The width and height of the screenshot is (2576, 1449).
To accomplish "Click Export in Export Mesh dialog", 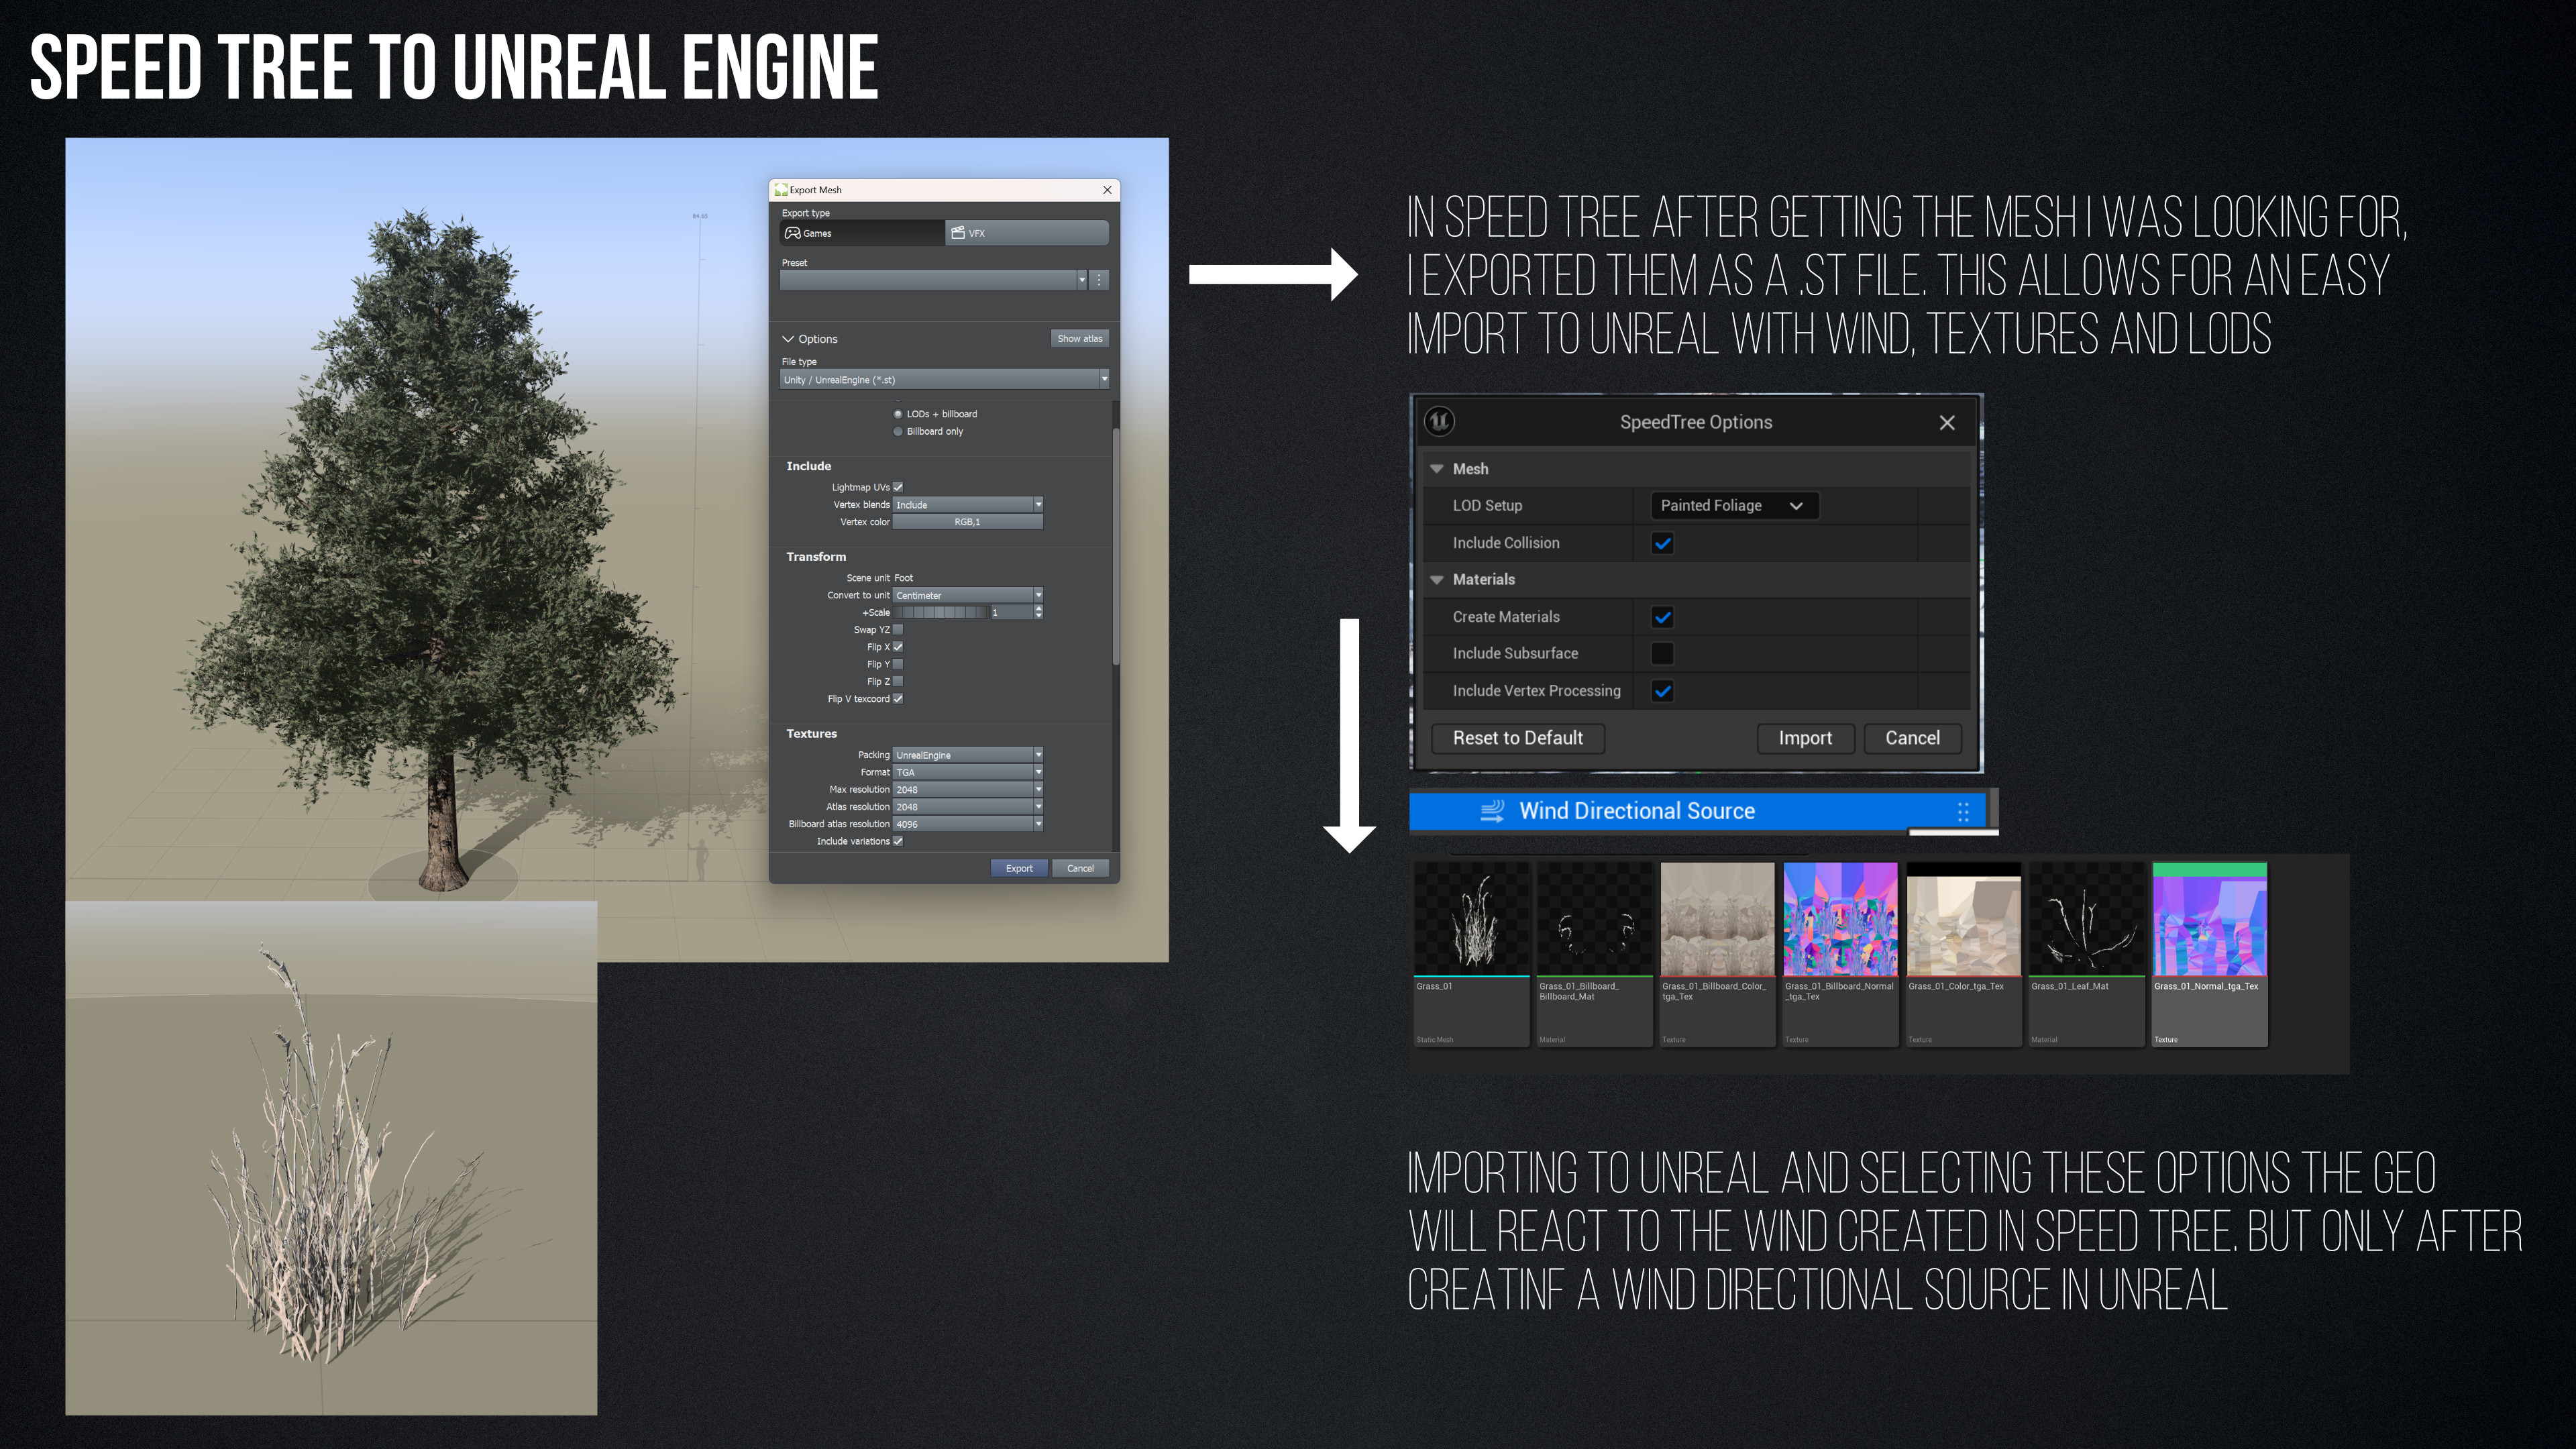I will tap(1019, 868).
